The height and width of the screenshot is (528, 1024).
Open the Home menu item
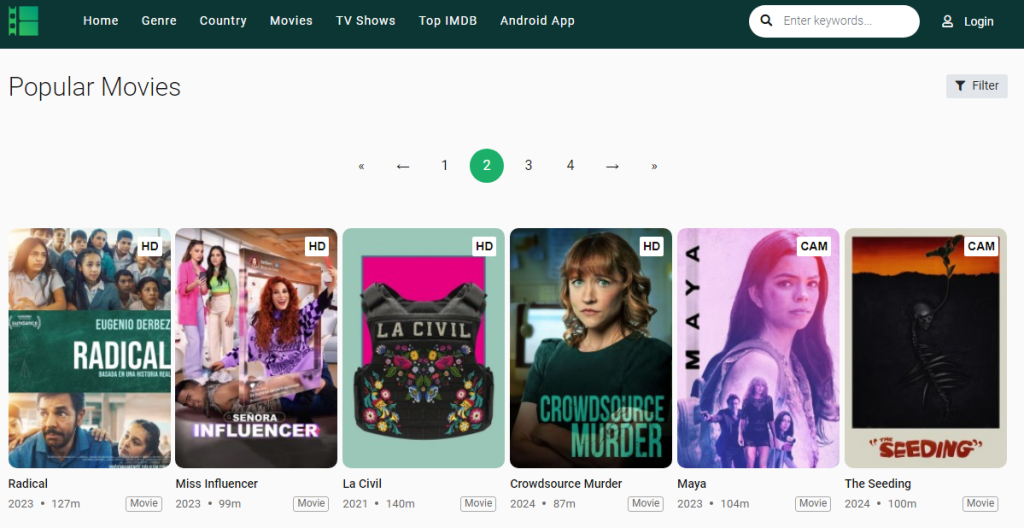(x=101, y=21)
